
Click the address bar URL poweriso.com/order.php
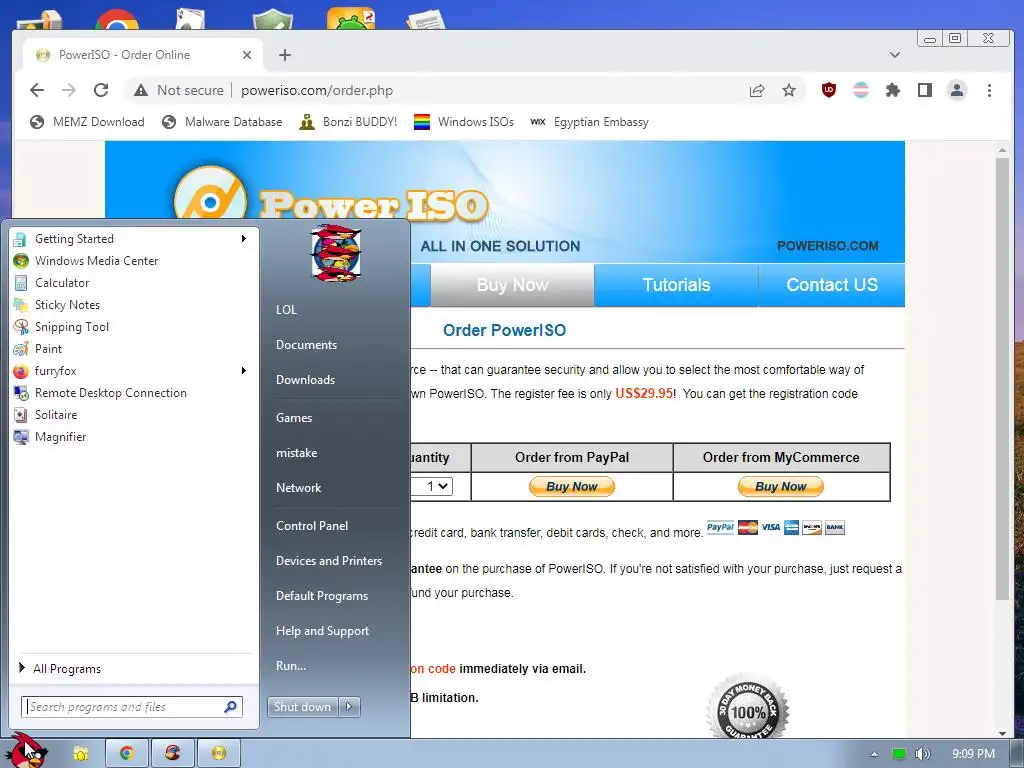317,90
